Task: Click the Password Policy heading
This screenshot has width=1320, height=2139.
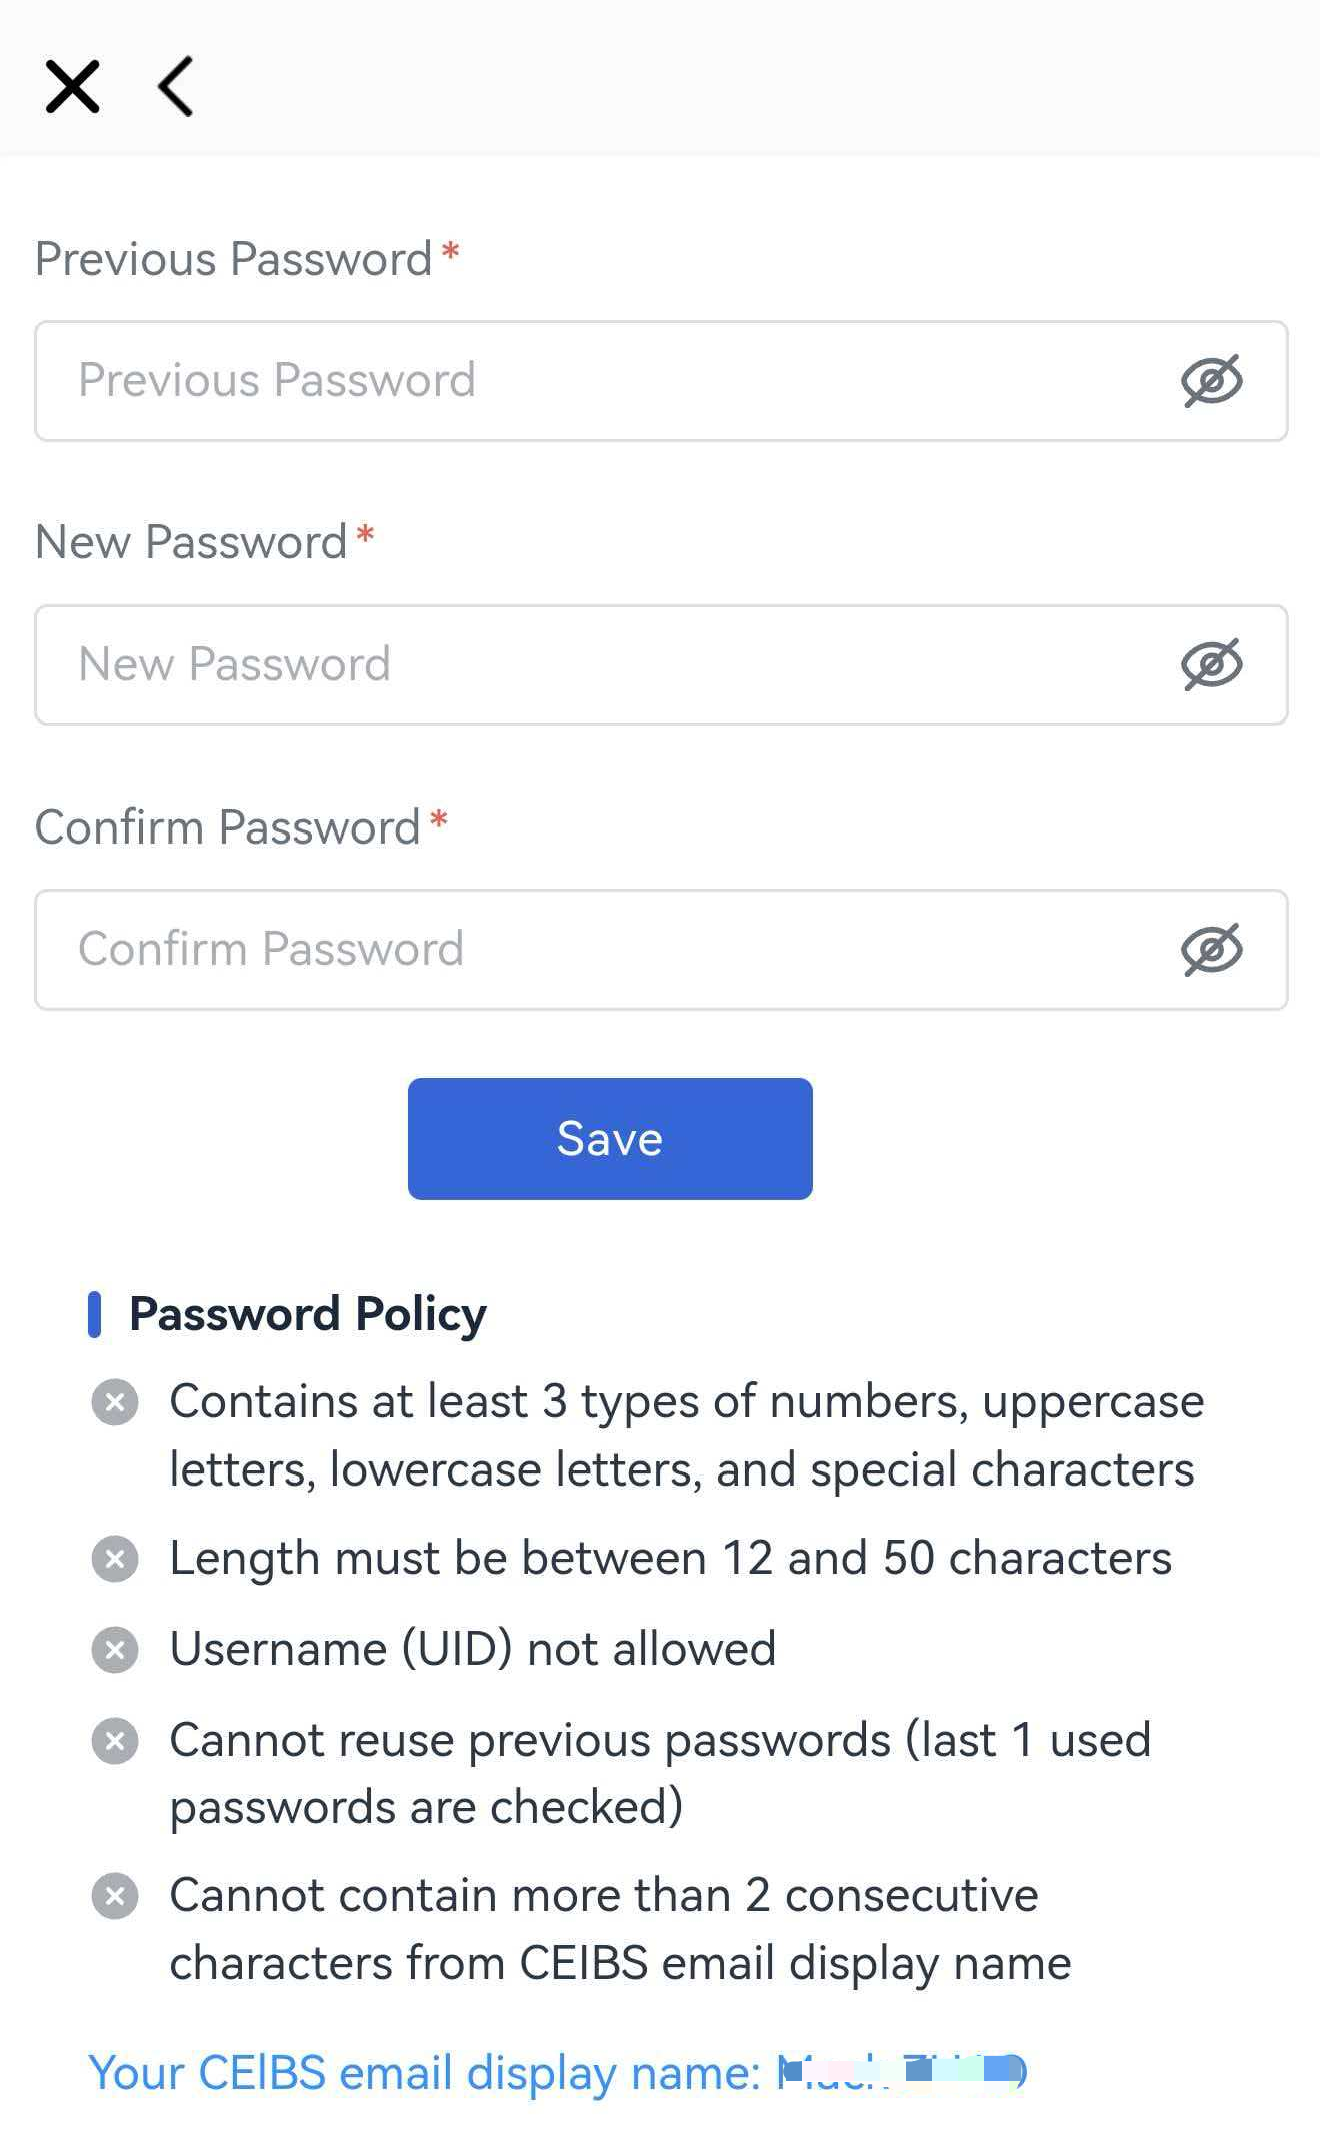Action: coord(307,1314)
